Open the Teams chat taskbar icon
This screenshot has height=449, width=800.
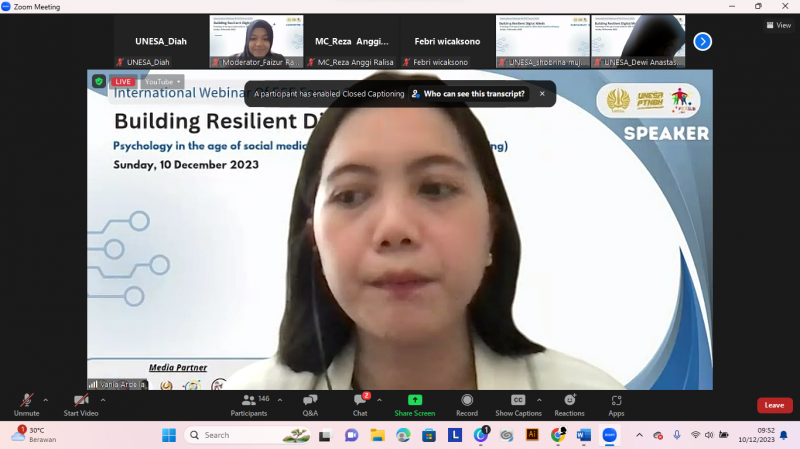click(352, 435)
